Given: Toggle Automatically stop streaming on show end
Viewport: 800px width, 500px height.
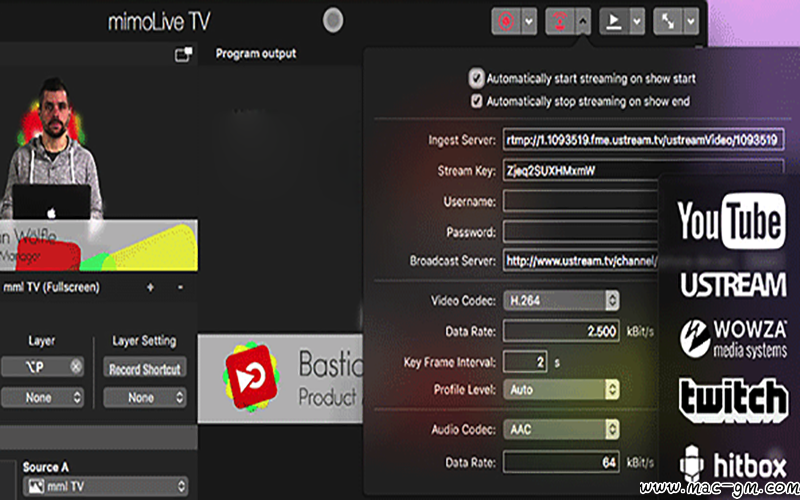Looking at the screenshot, I should point(476,101).
